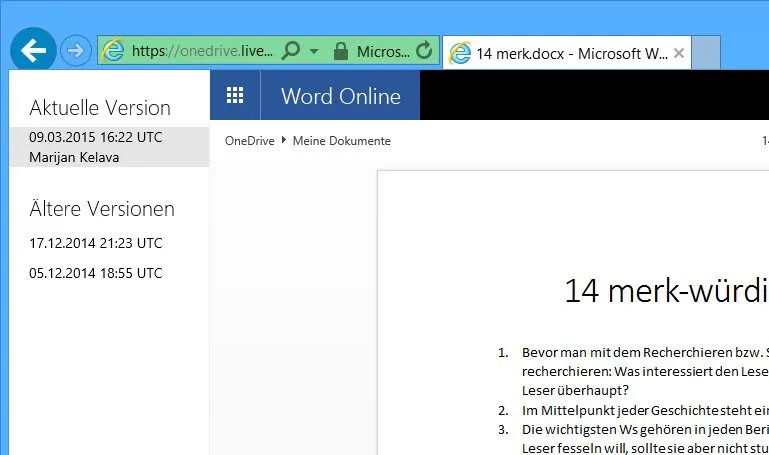Select the current version 09.03.2015 16:22 UTC
Viewport: 769px width, 455px height.
tap(109, 147)
